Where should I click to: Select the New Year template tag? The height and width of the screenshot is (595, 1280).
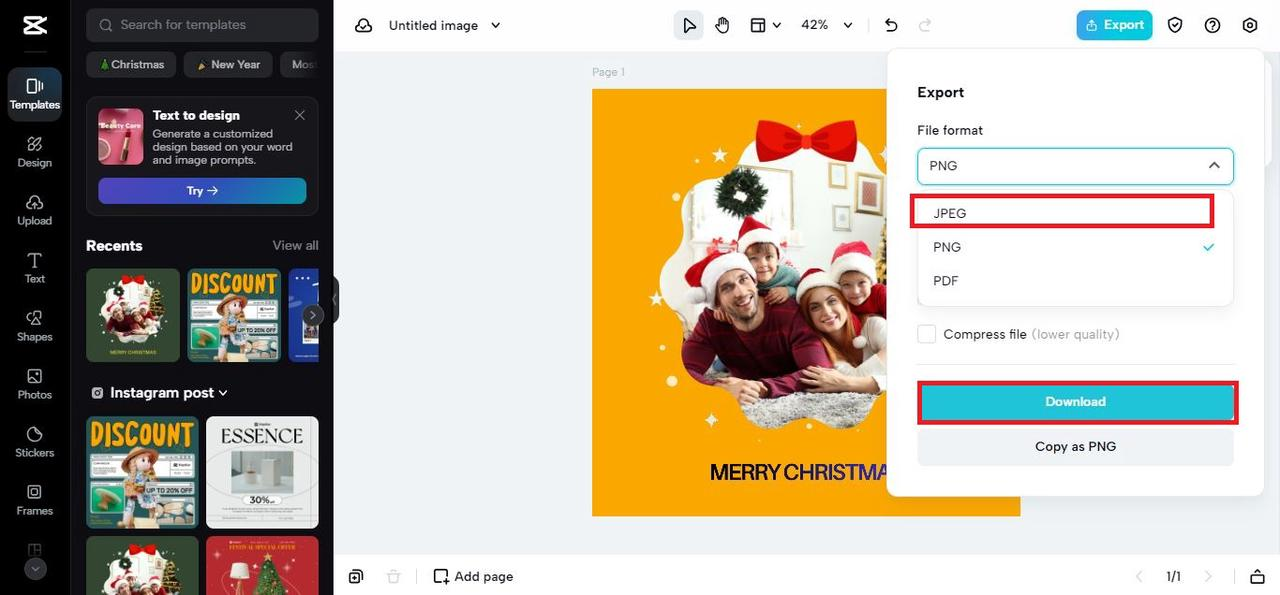pos(228,65)
